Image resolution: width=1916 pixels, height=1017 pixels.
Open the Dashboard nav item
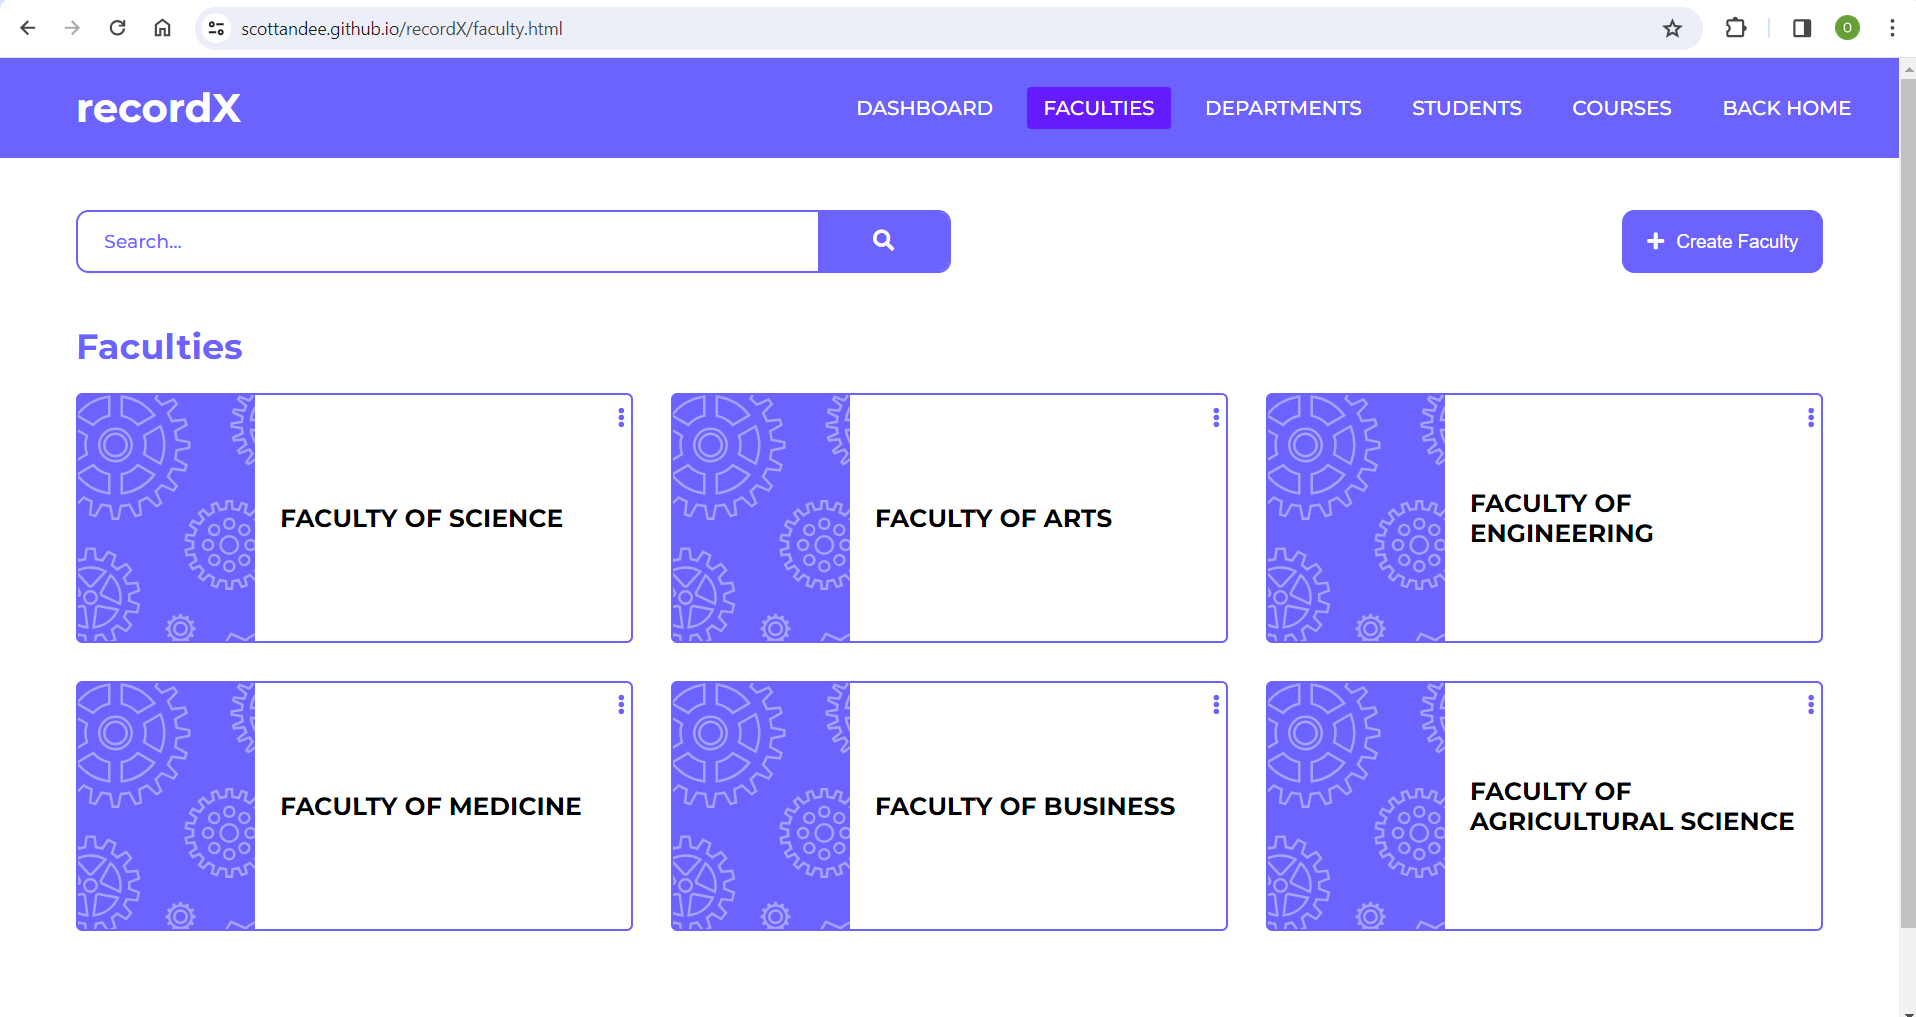point(924,108)
